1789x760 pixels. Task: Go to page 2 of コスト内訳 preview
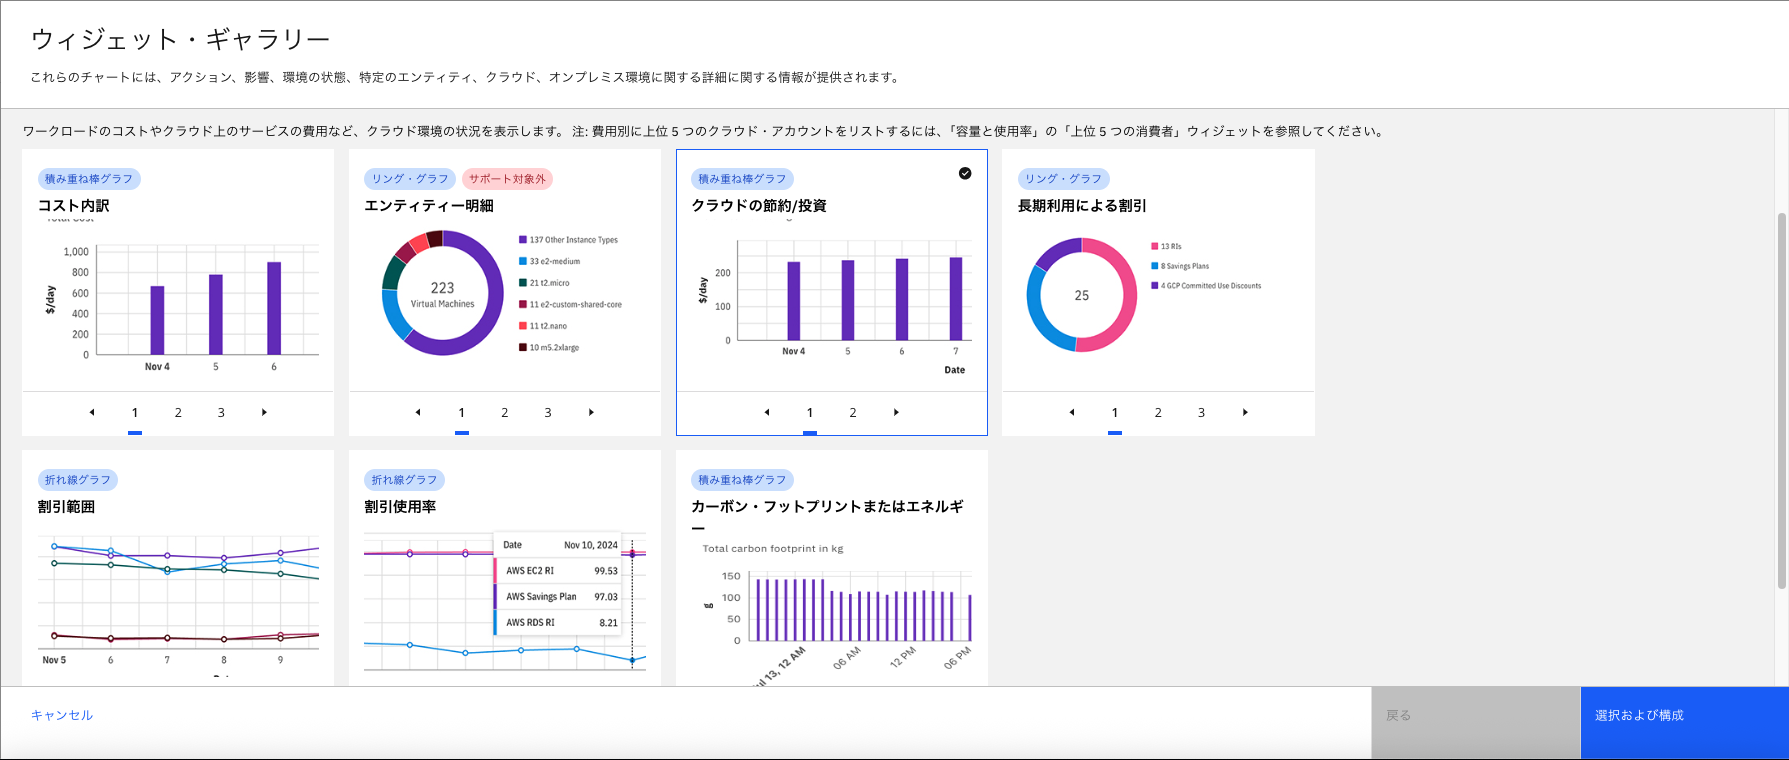pyautogui.click(x=178, y=412)
